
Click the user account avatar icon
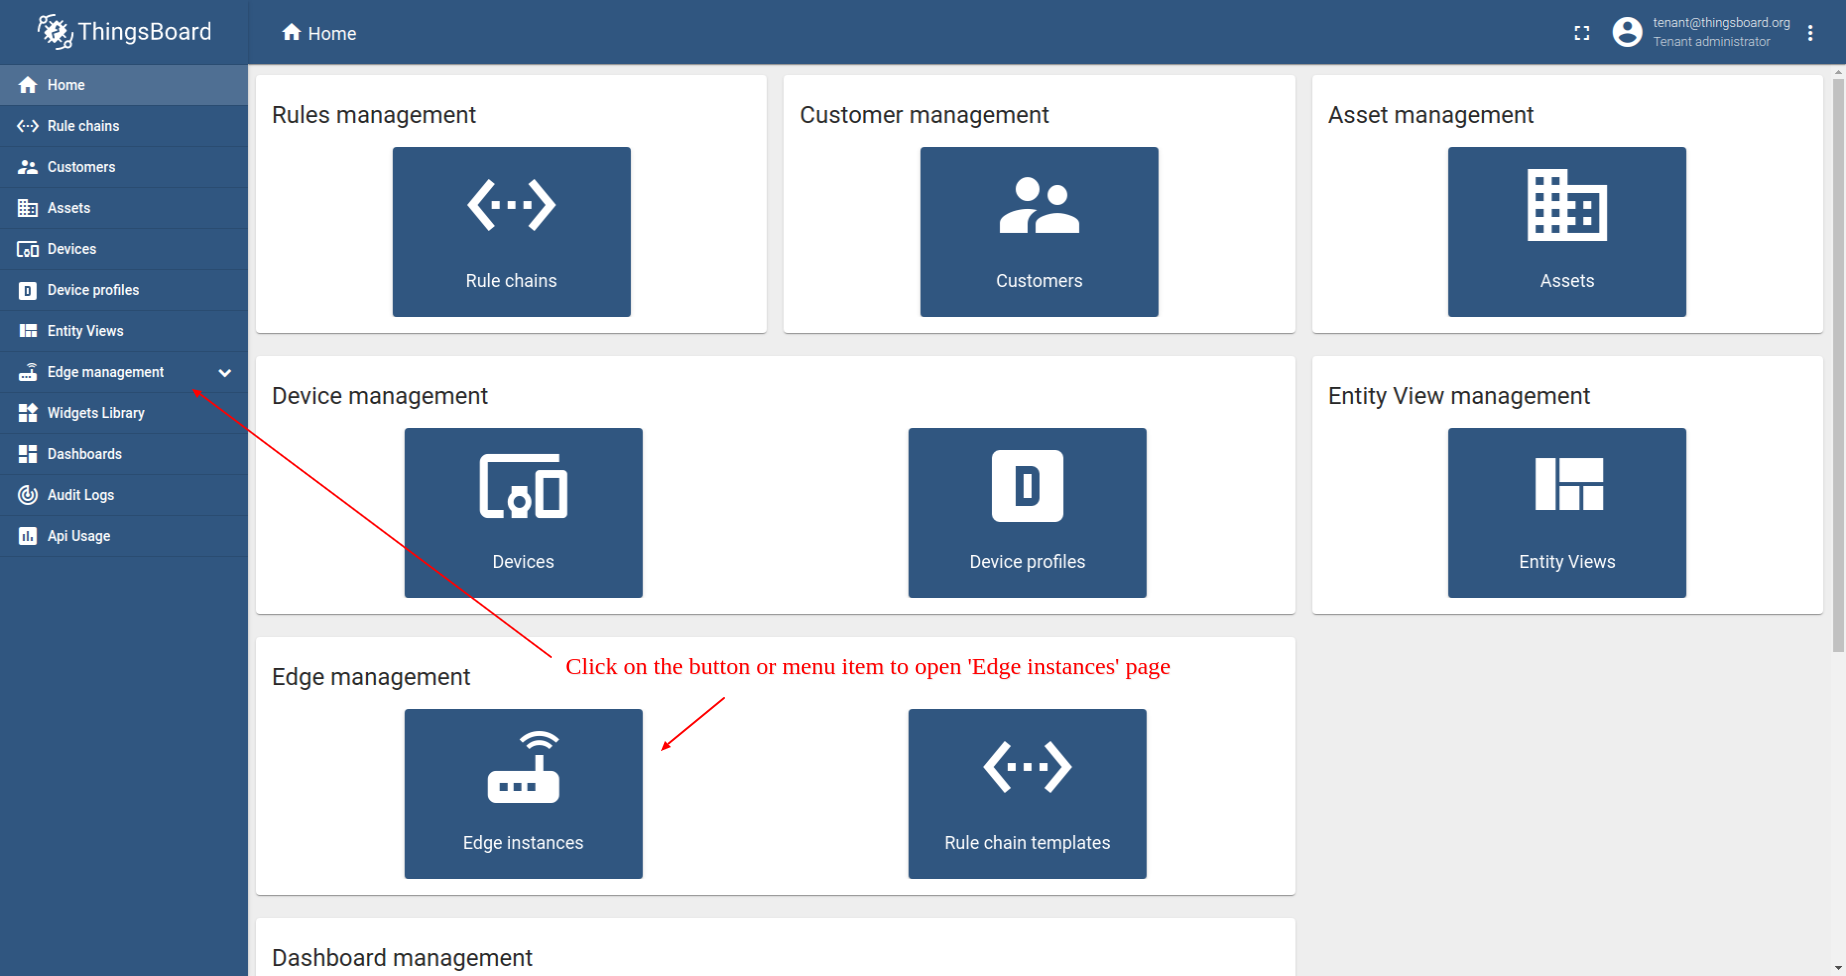pos(1628,32)
